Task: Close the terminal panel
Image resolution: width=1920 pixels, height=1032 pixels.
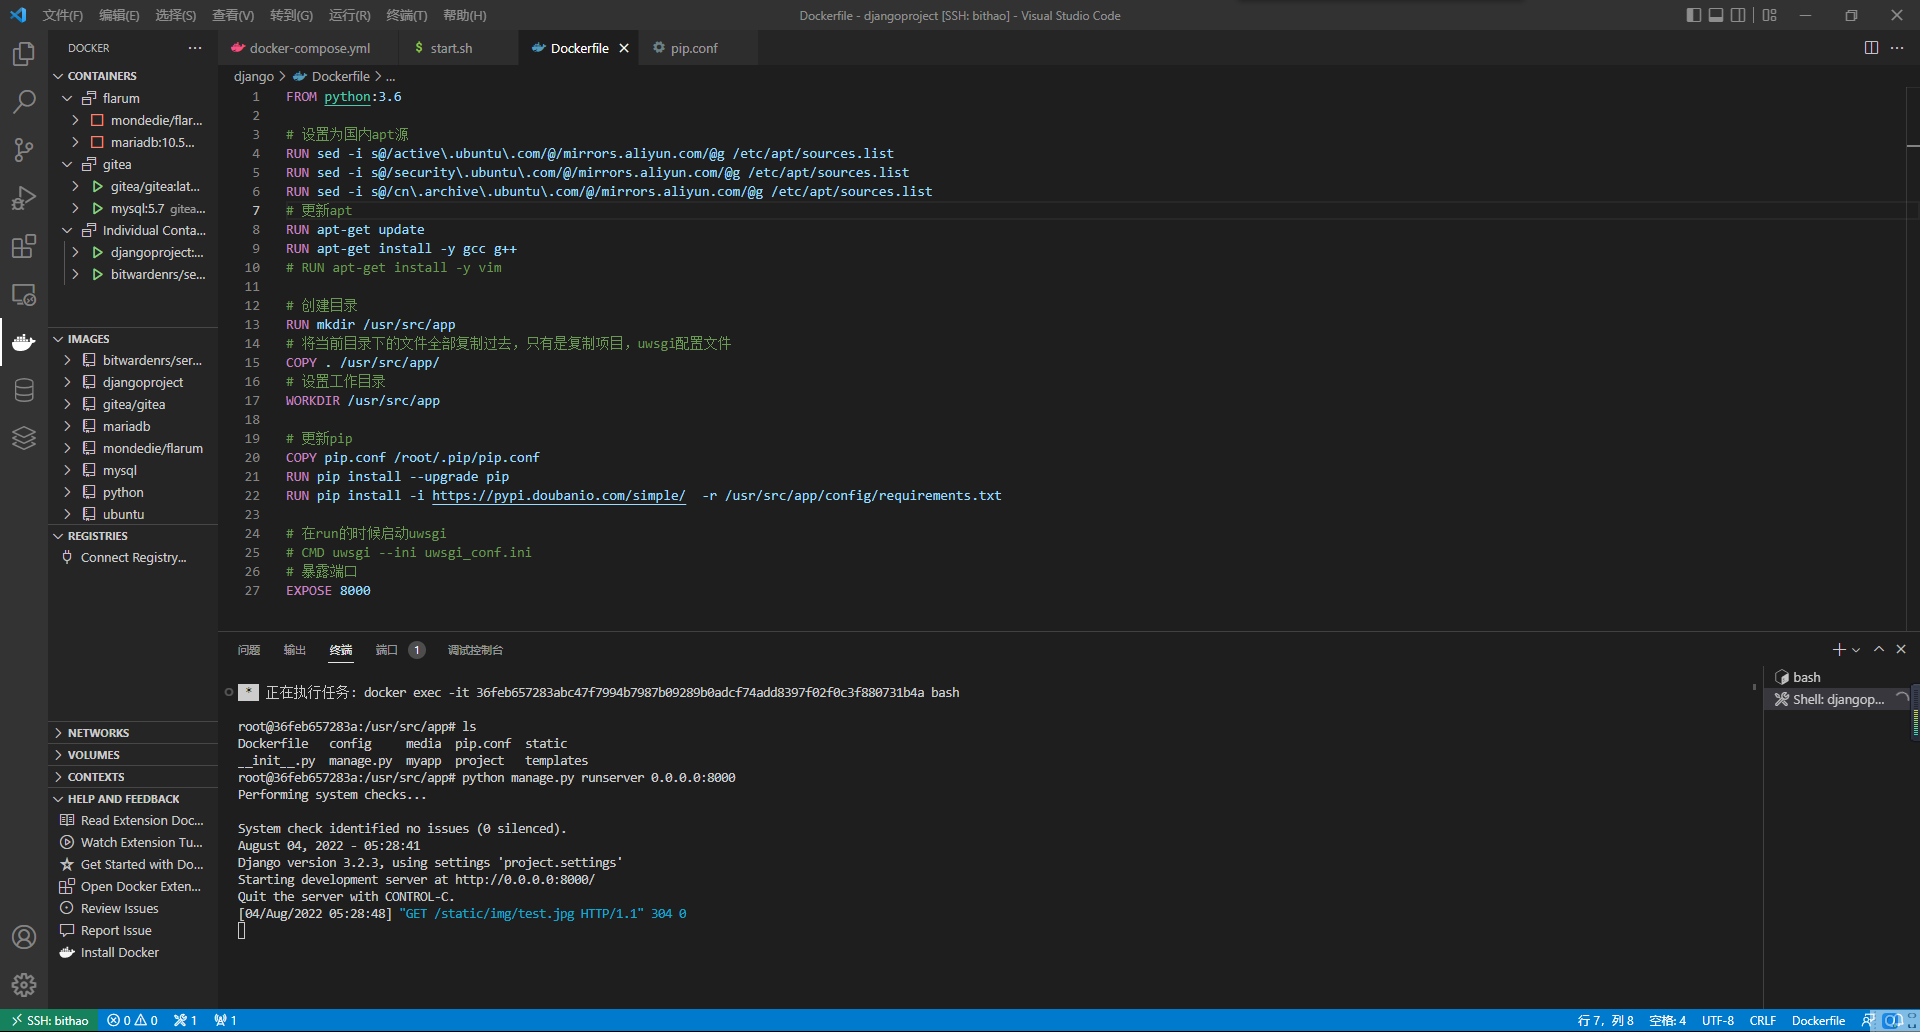Action: pyautogui.click(x=1901, y=650)
